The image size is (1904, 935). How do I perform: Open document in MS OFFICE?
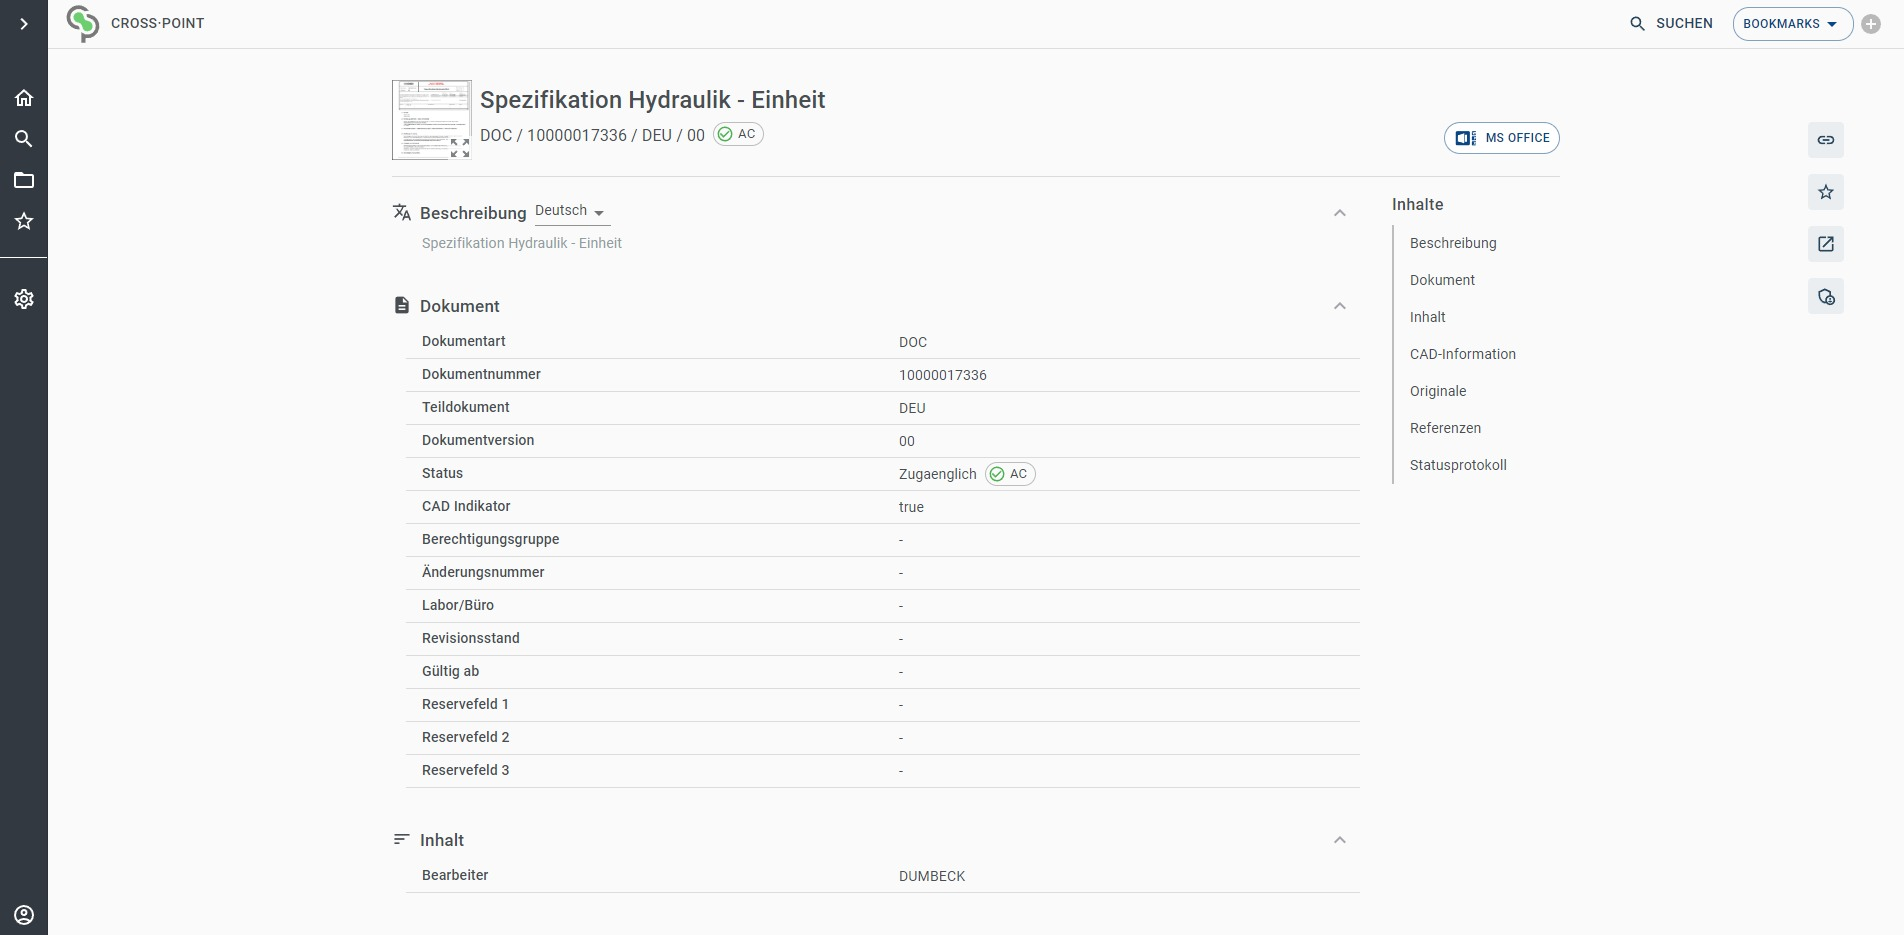click(x=1502, y=138)
